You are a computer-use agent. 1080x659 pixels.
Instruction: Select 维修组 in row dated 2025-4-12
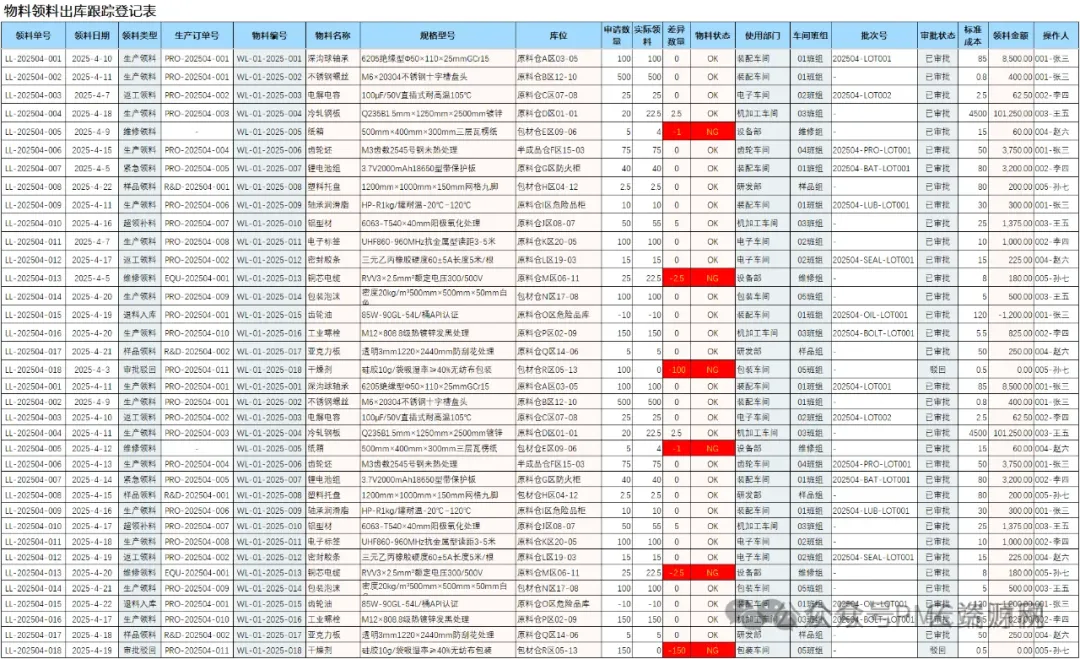click(810, 448)
